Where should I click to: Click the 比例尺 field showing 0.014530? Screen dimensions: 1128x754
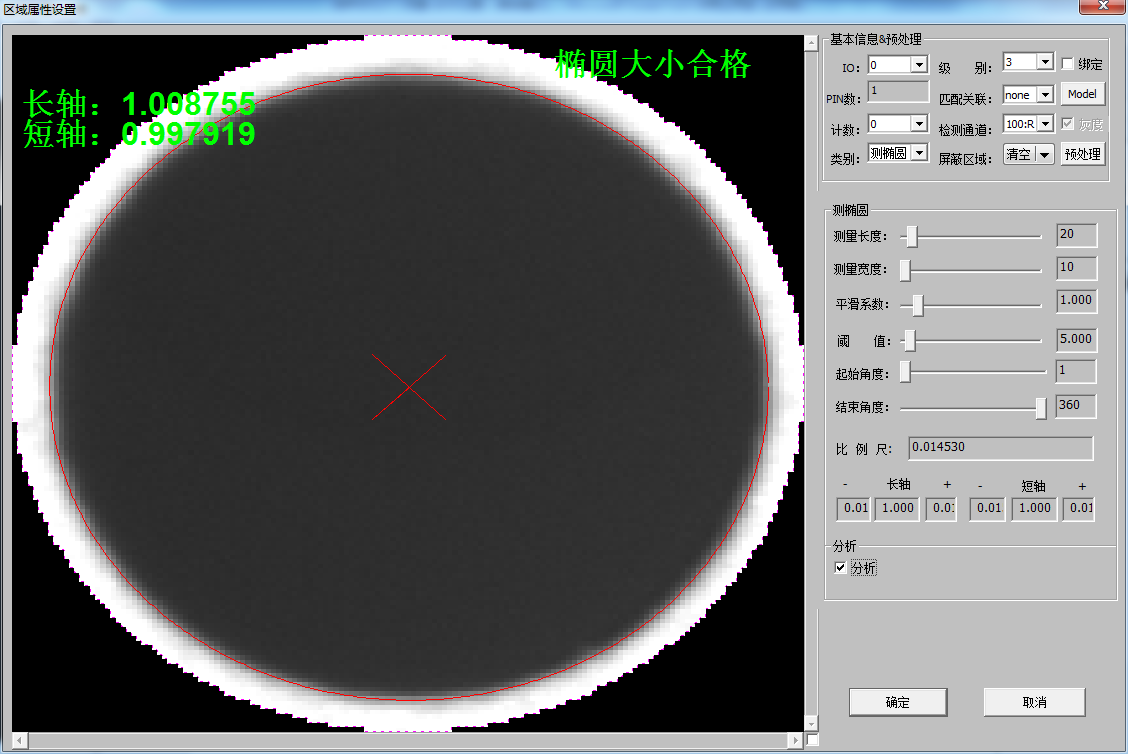[1001, 448]
